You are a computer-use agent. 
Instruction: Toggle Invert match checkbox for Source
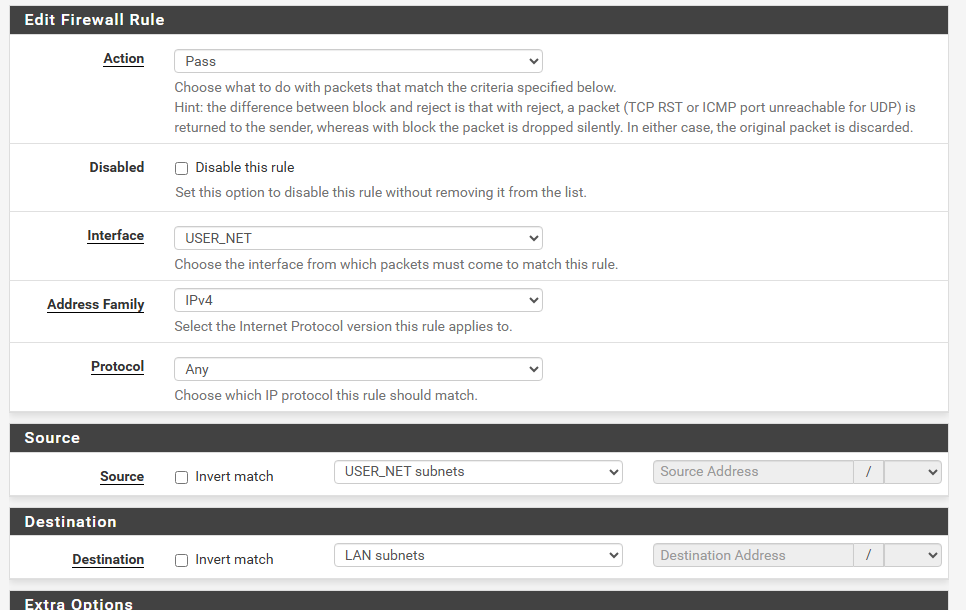point(182,477)
